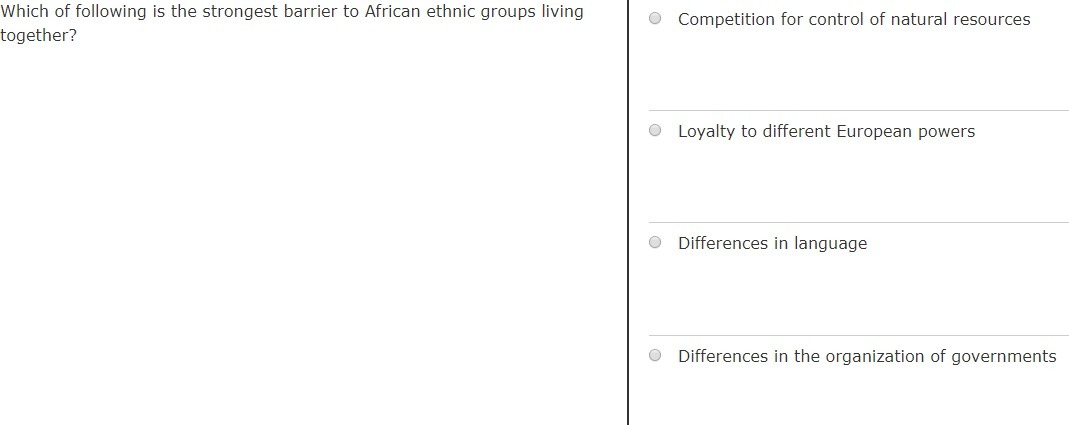The height and width of the screenshot is (425, 1069).
Task: Mark the "Differences in language" radio button
Action: [655, 242]
